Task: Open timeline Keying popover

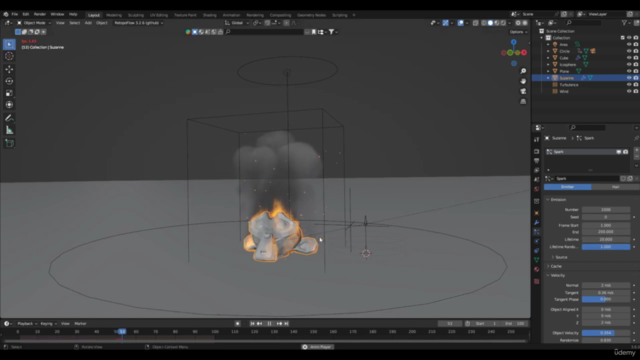Action: pyautogui.click(x=48, y=324)
